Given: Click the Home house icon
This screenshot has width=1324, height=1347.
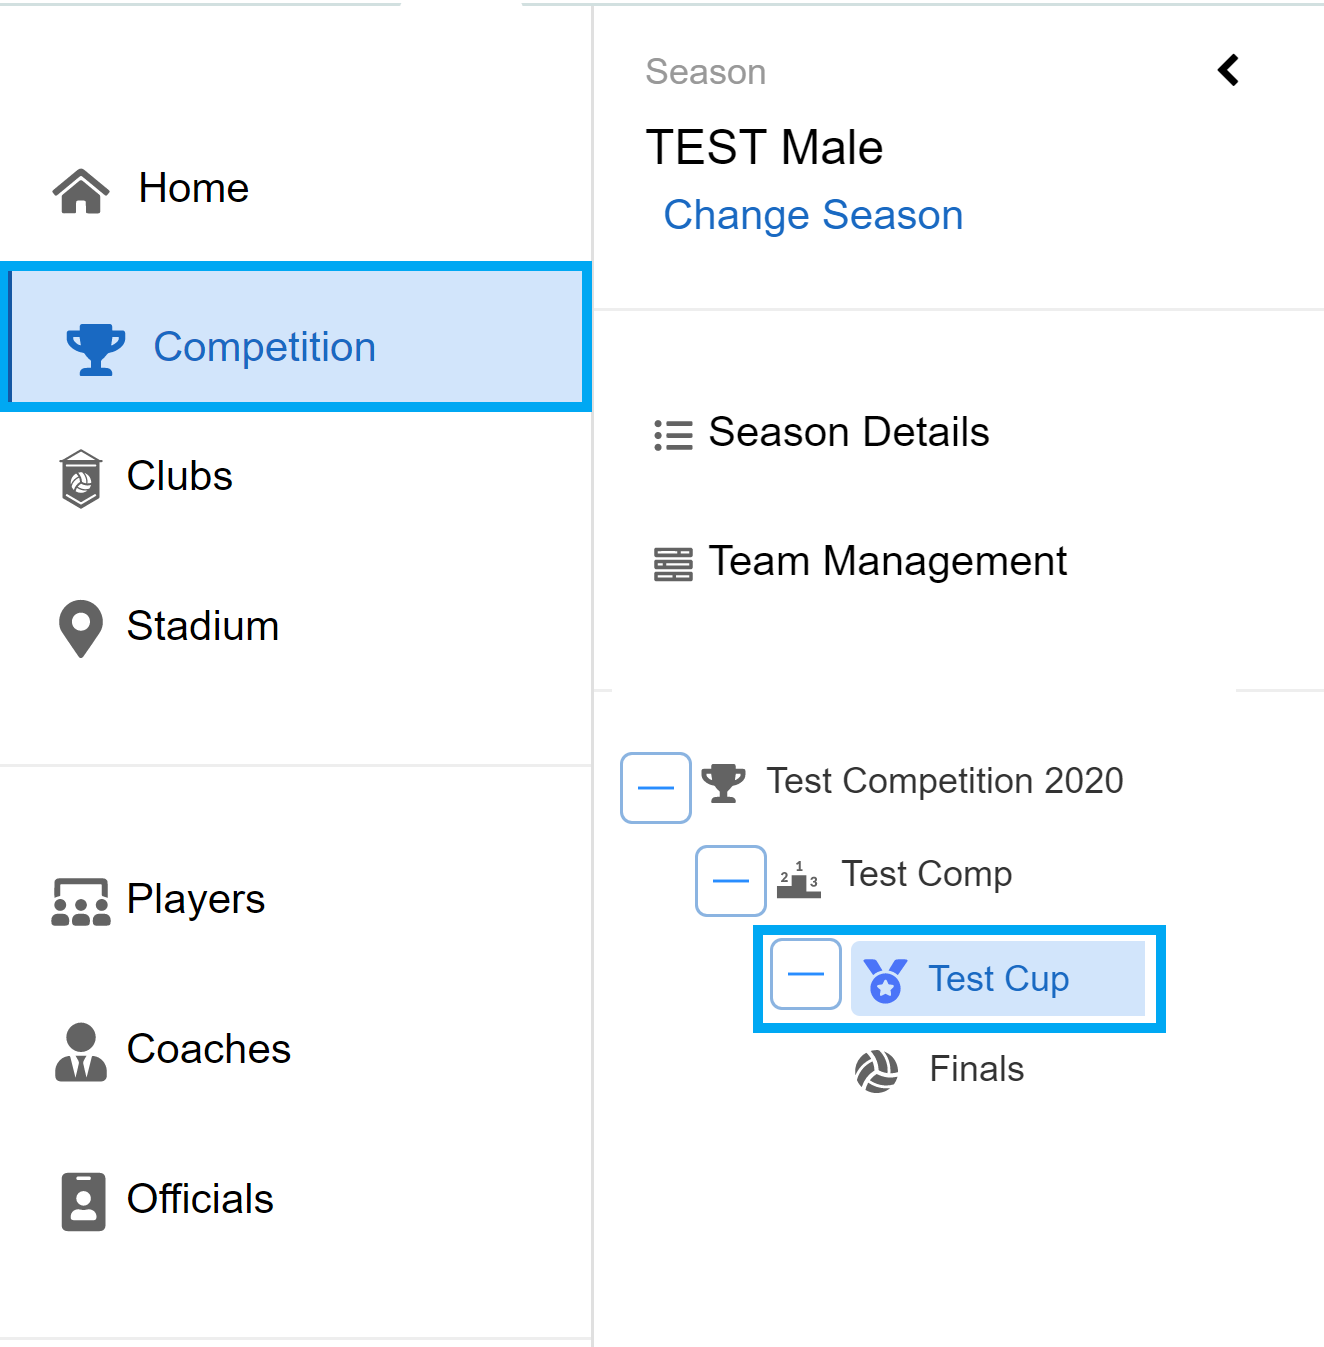Looking at the screenshot, I should [x=81, y=190].
